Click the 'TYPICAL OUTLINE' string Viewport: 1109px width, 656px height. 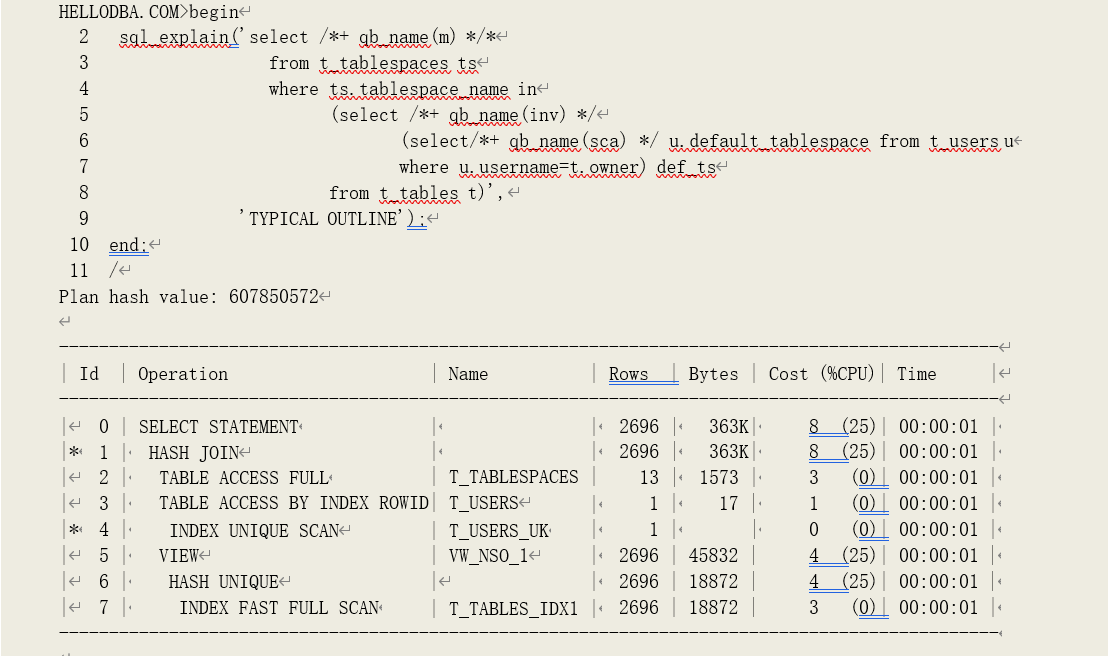pyautogui.click(x=323, y=219)
